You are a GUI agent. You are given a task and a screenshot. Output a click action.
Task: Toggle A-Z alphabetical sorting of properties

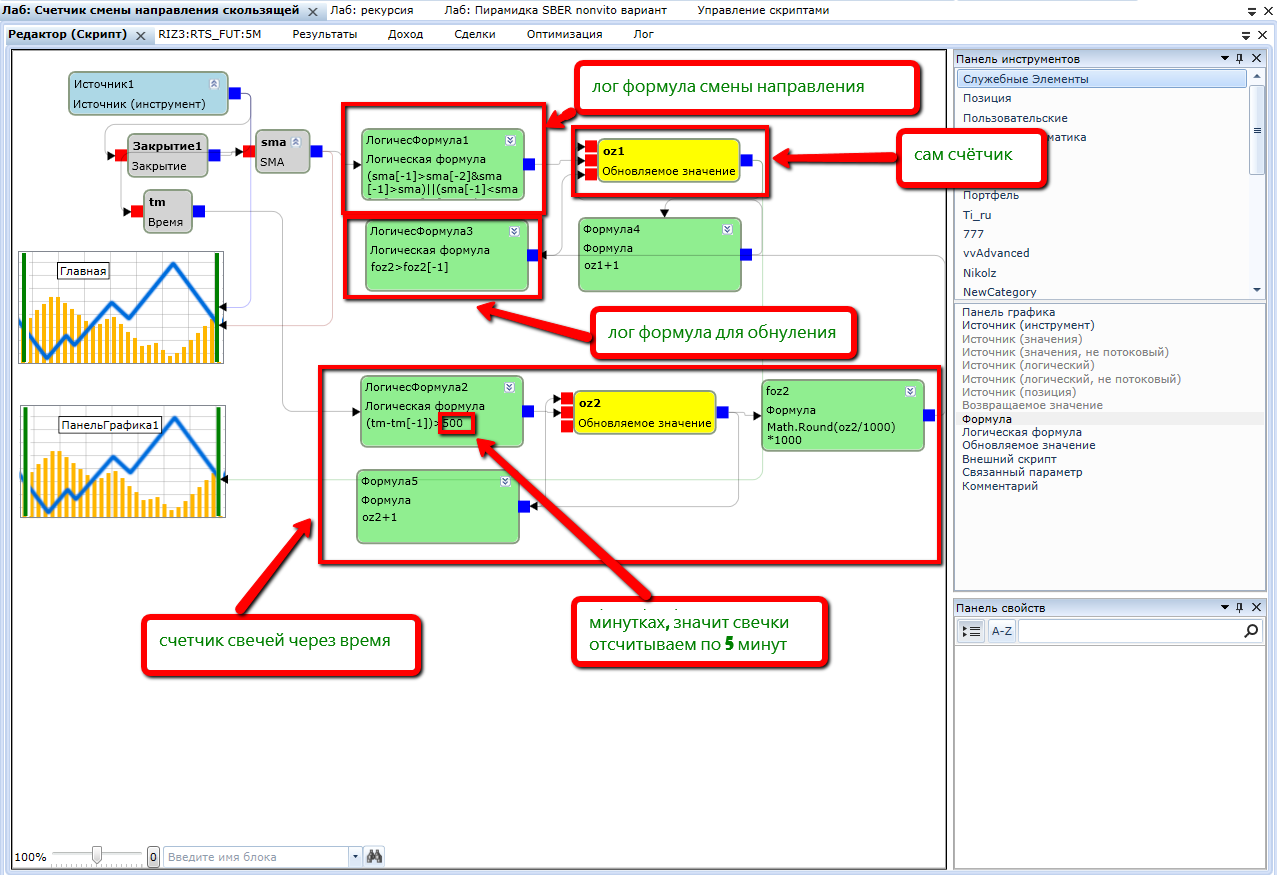click(1001, 631)
